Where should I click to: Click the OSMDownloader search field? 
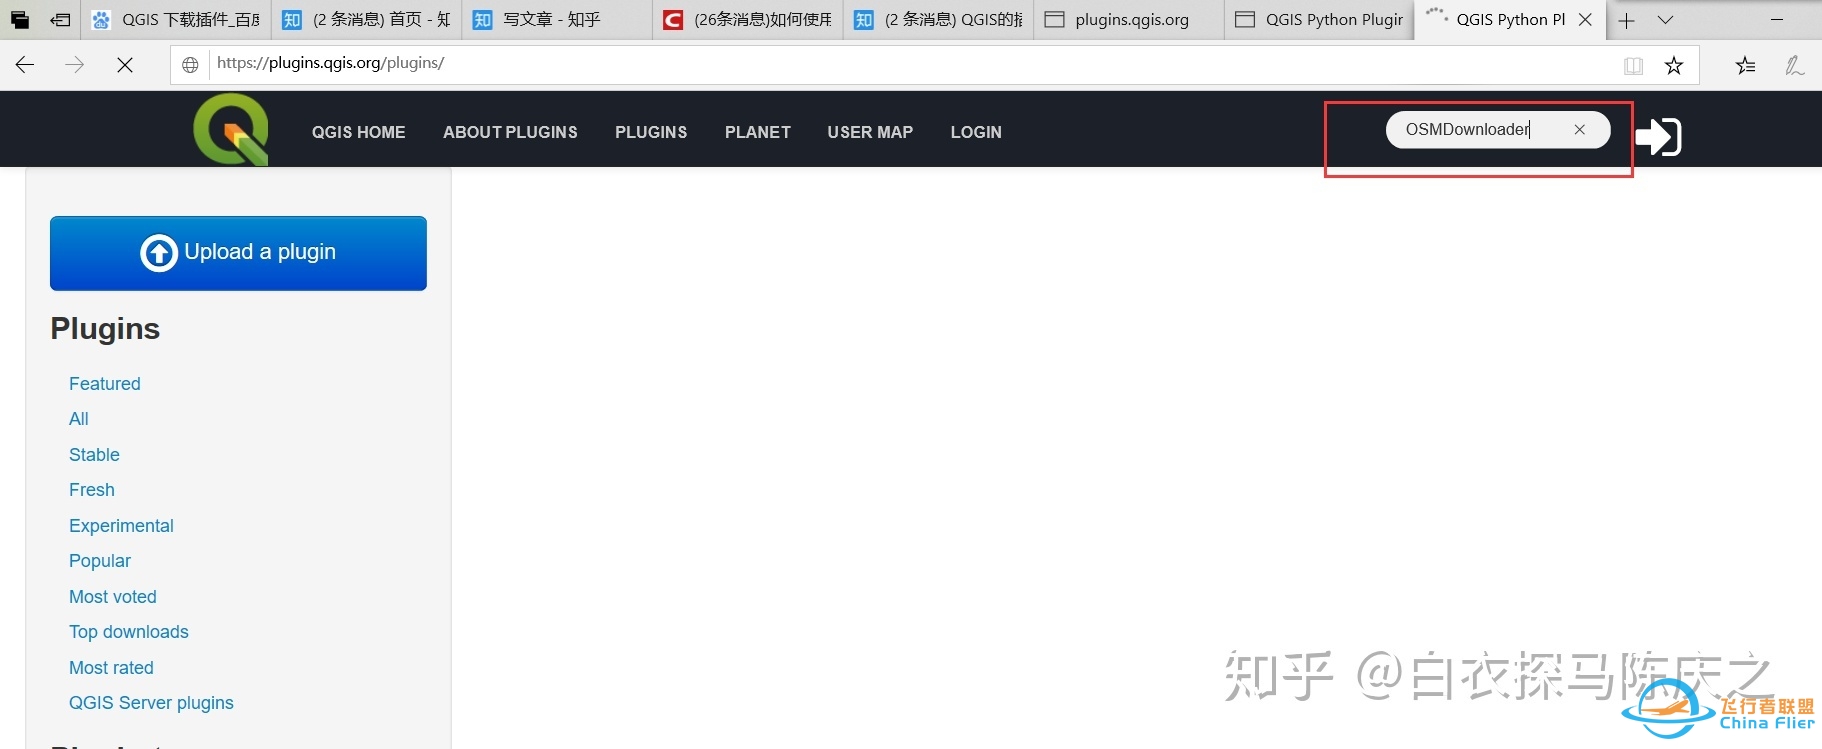[1498, 129]
